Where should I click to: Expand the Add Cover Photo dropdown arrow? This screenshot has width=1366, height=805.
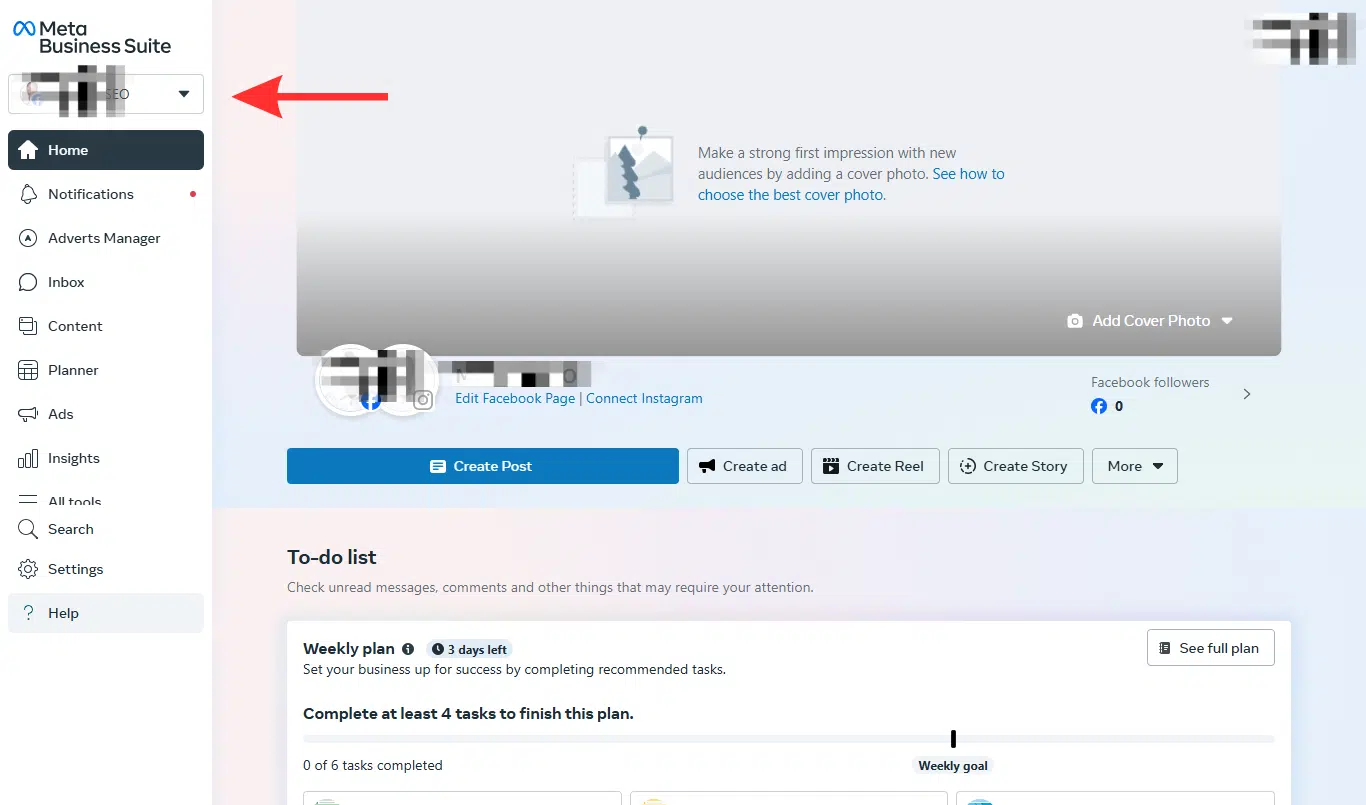pyautogui.click(x=1227, y=321)
